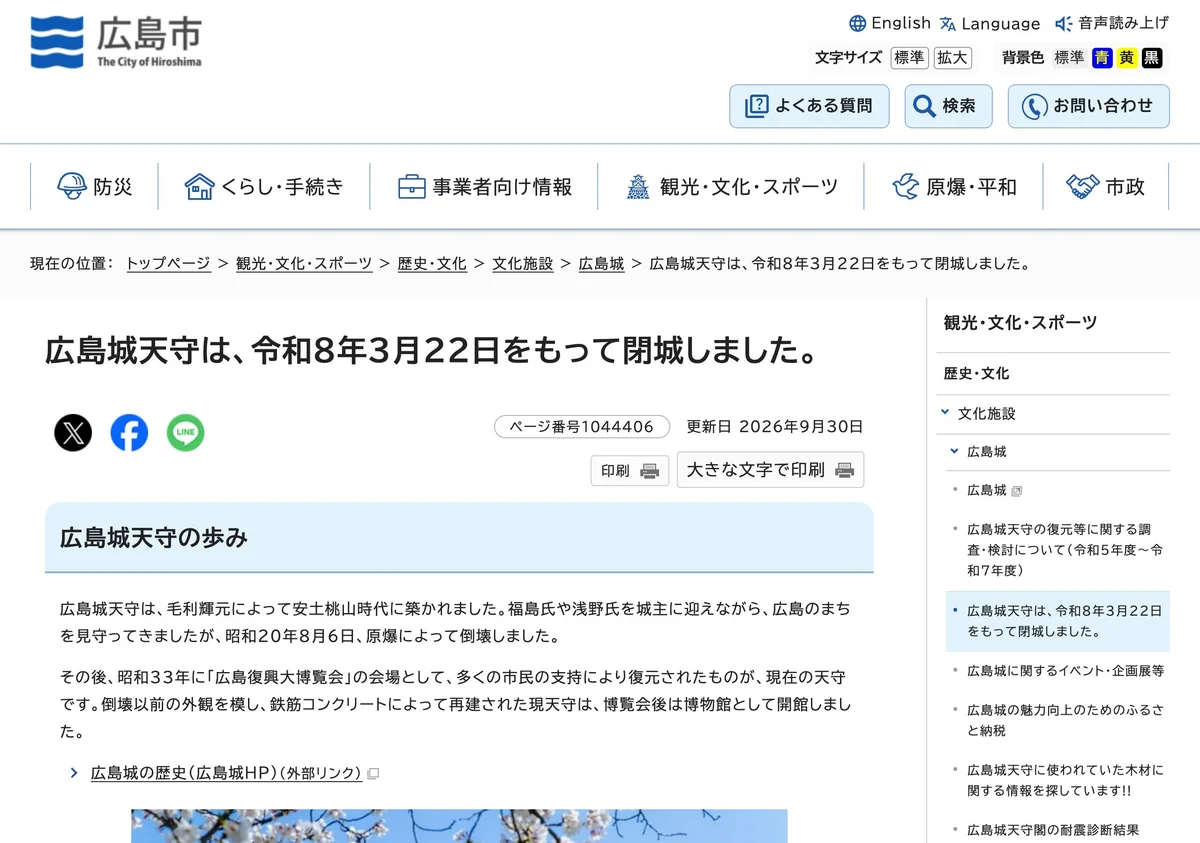Open sidebar heading 観光・文化・スポーツ
This screenshot has height=843, width=1200.
point(1020,322)
